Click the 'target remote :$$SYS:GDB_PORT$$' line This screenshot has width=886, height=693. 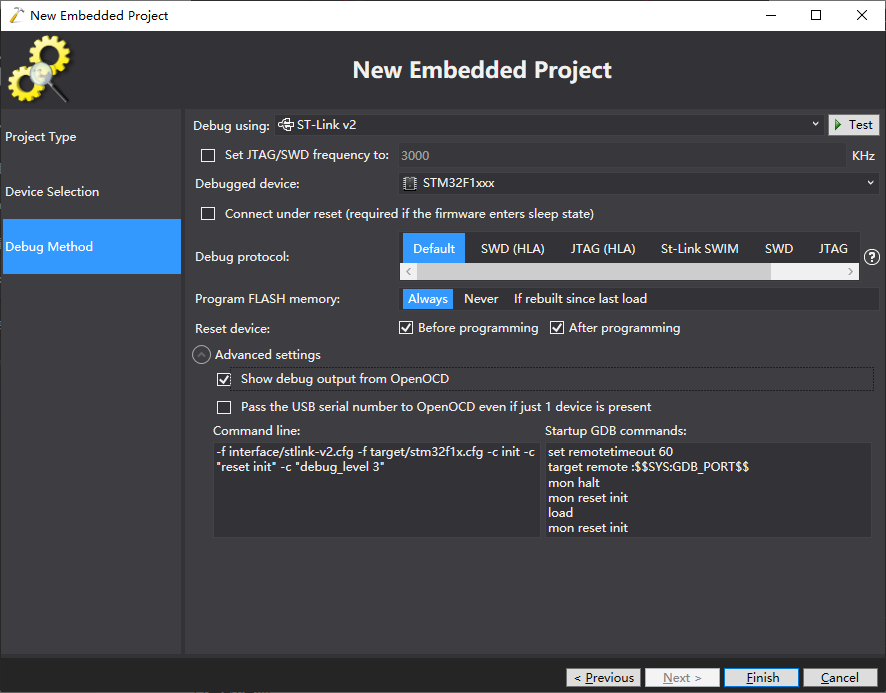648,467
